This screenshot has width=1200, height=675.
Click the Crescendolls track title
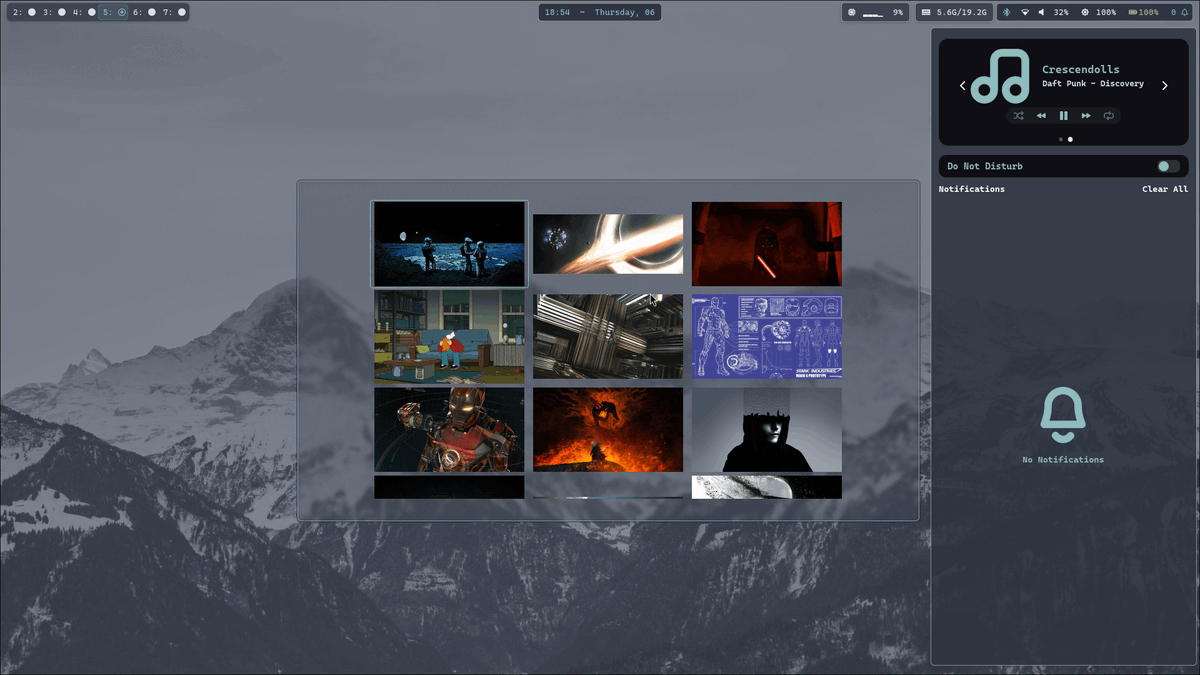coord(1081,69)
